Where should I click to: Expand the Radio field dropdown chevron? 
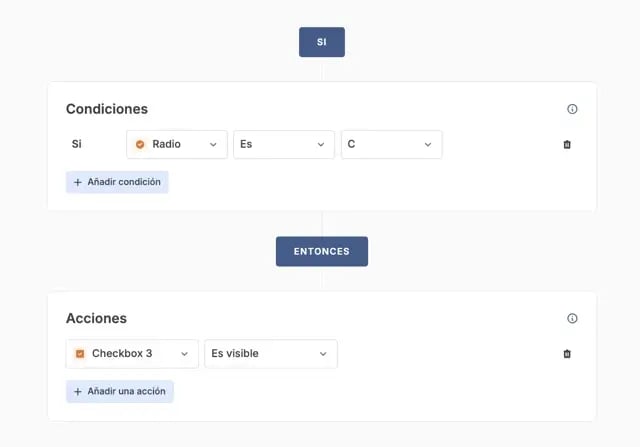pos(213,144)
